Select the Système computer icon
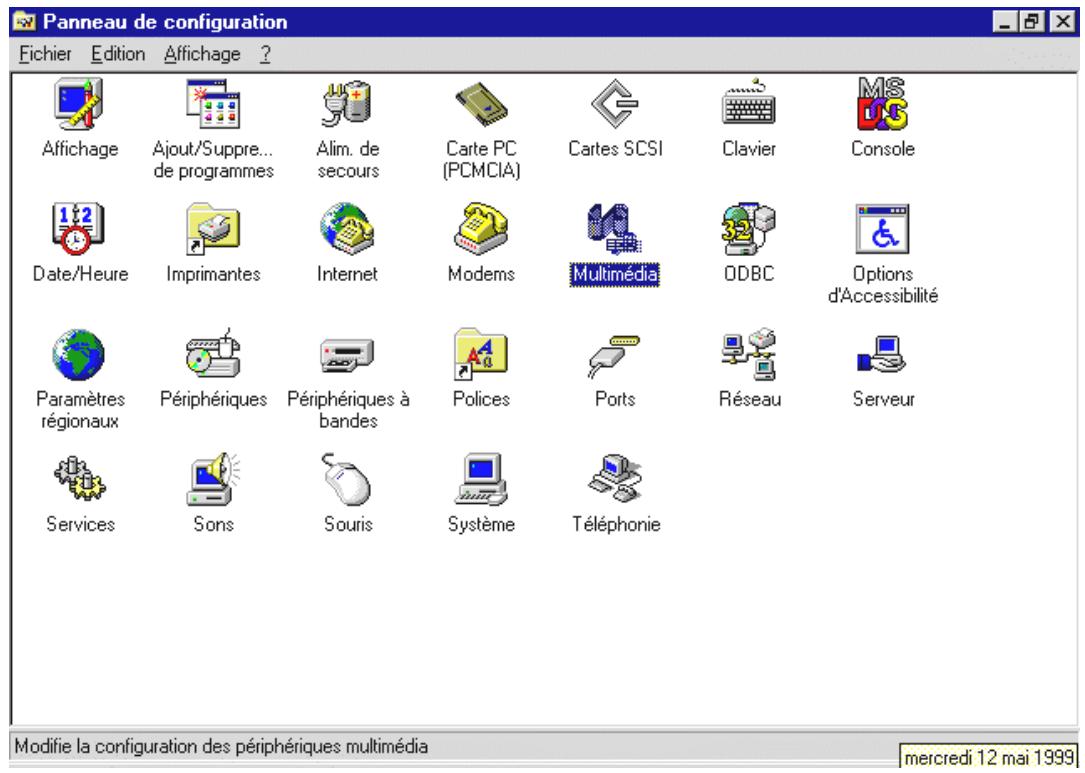This screenshot has height=773, width=1085. (481, 479)
